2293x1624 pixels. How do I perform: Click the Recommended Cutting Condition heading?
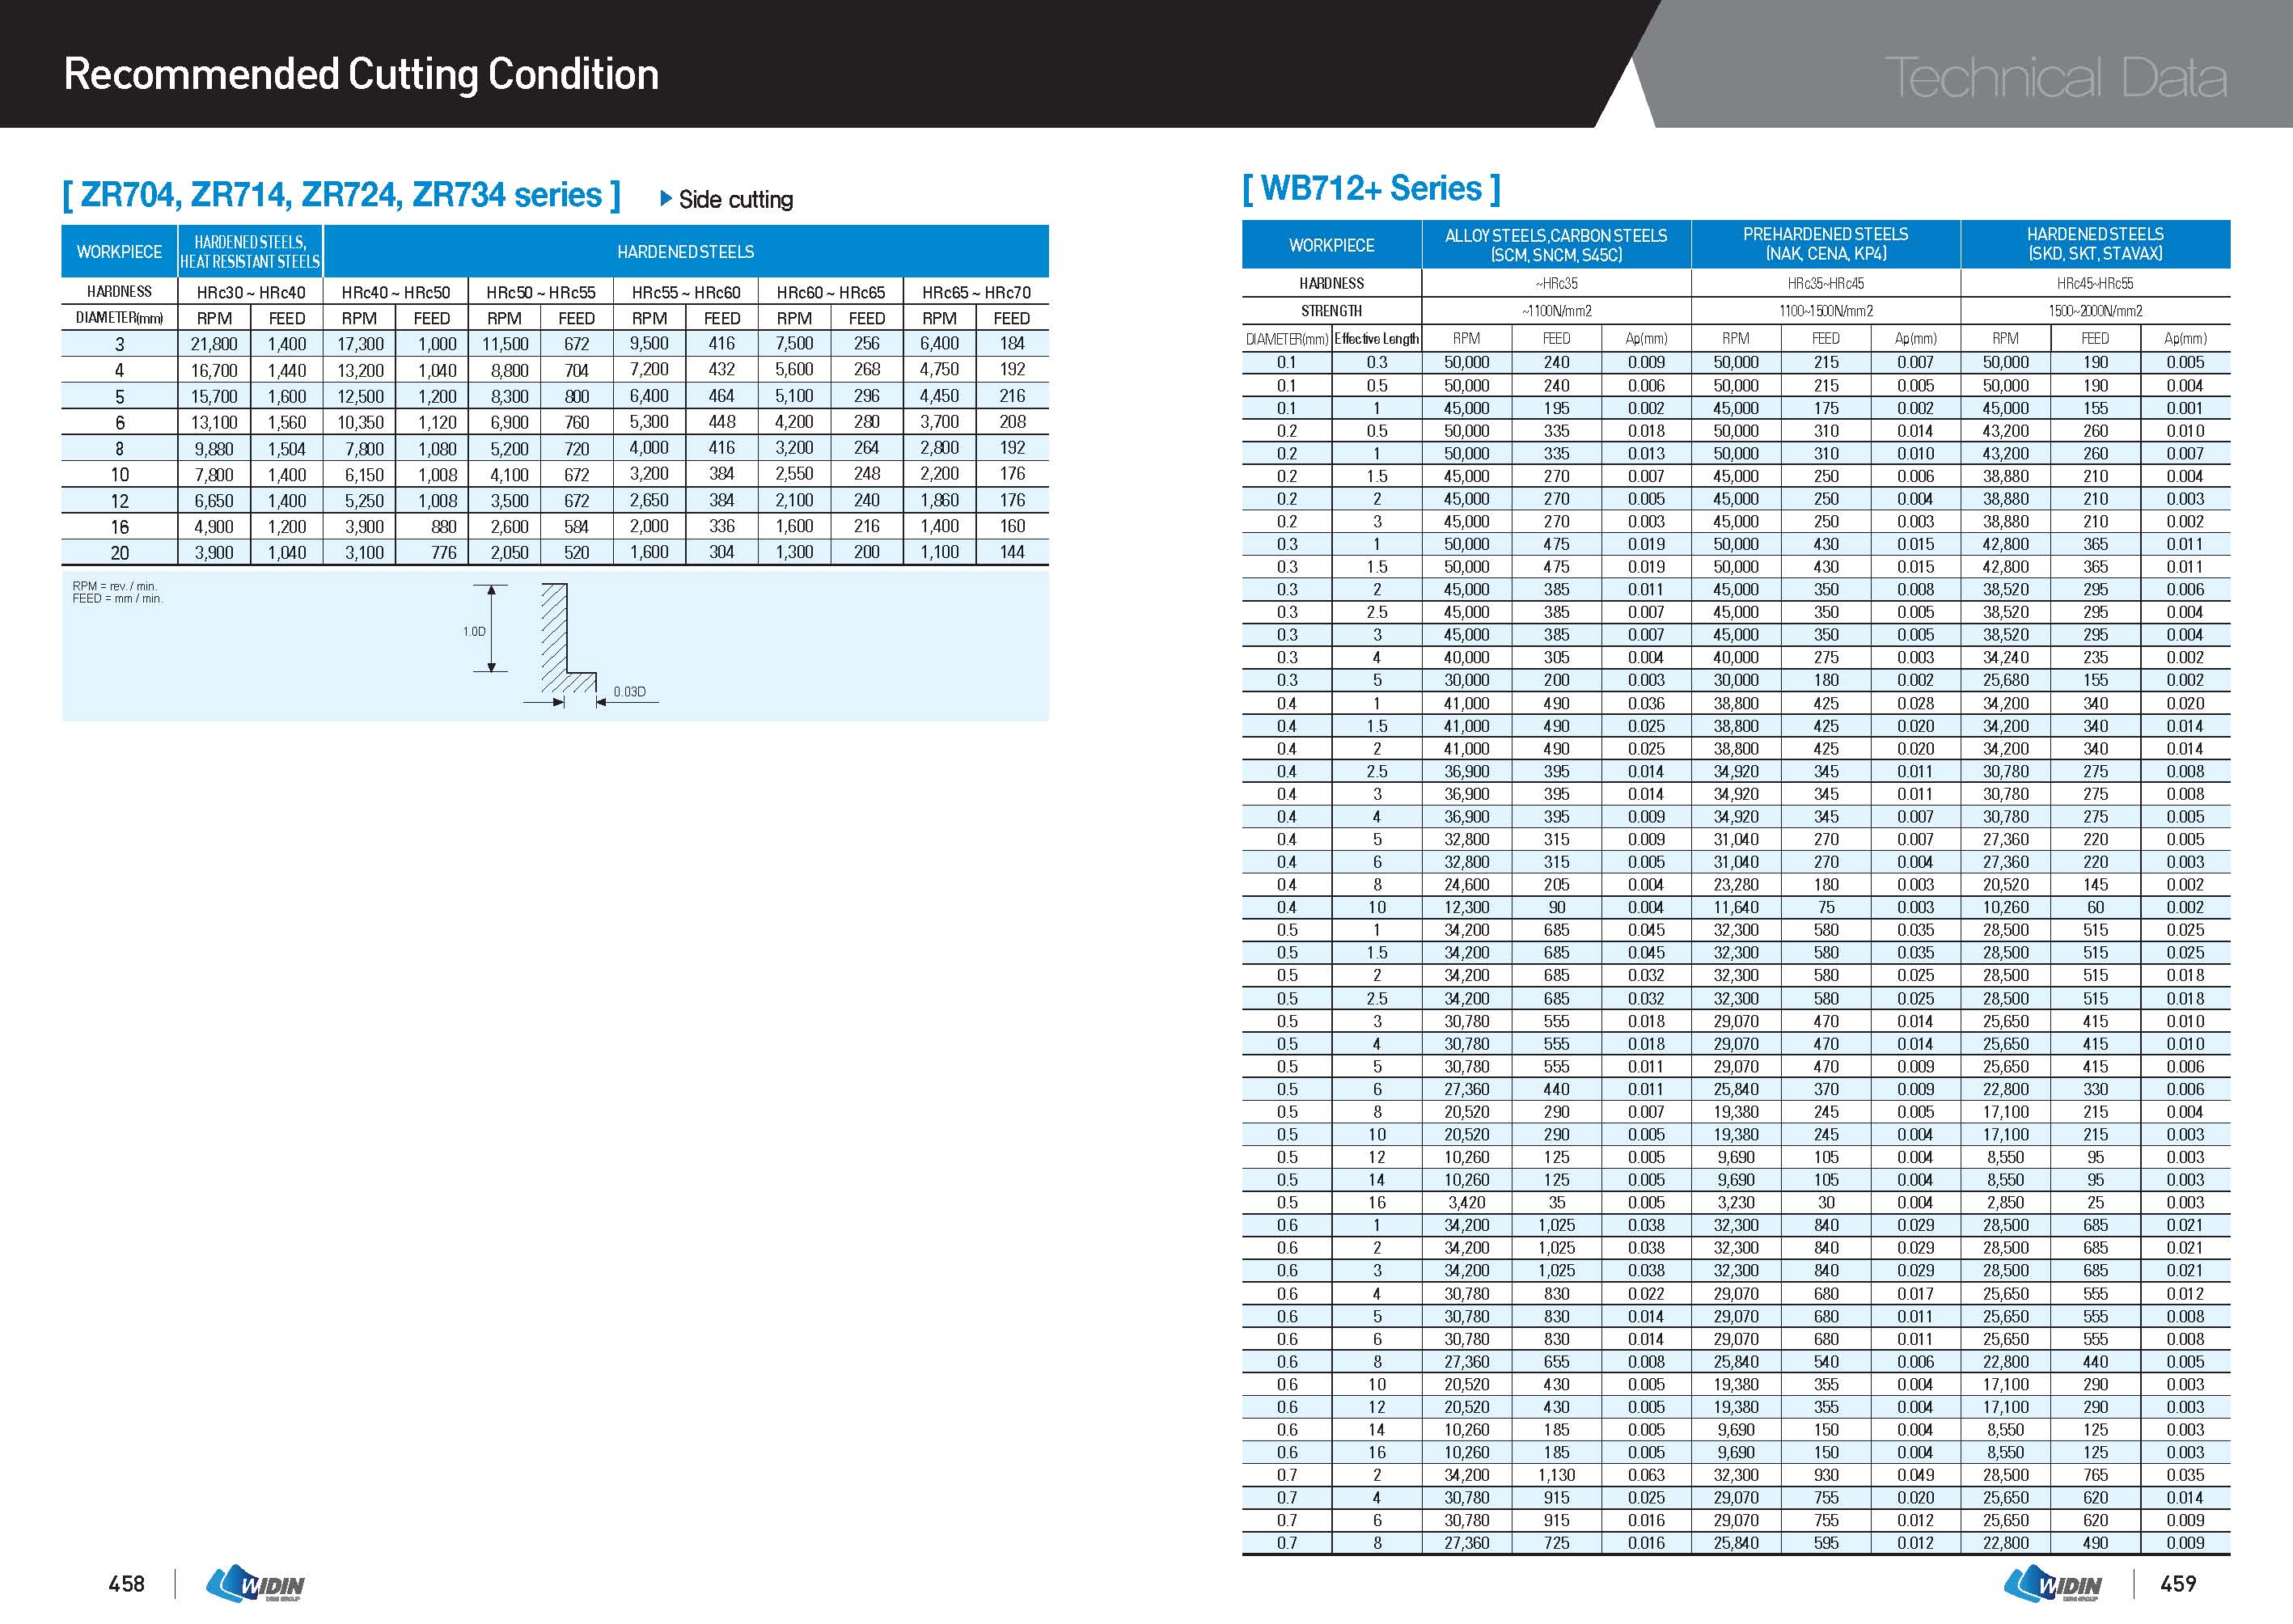(361, 74)
